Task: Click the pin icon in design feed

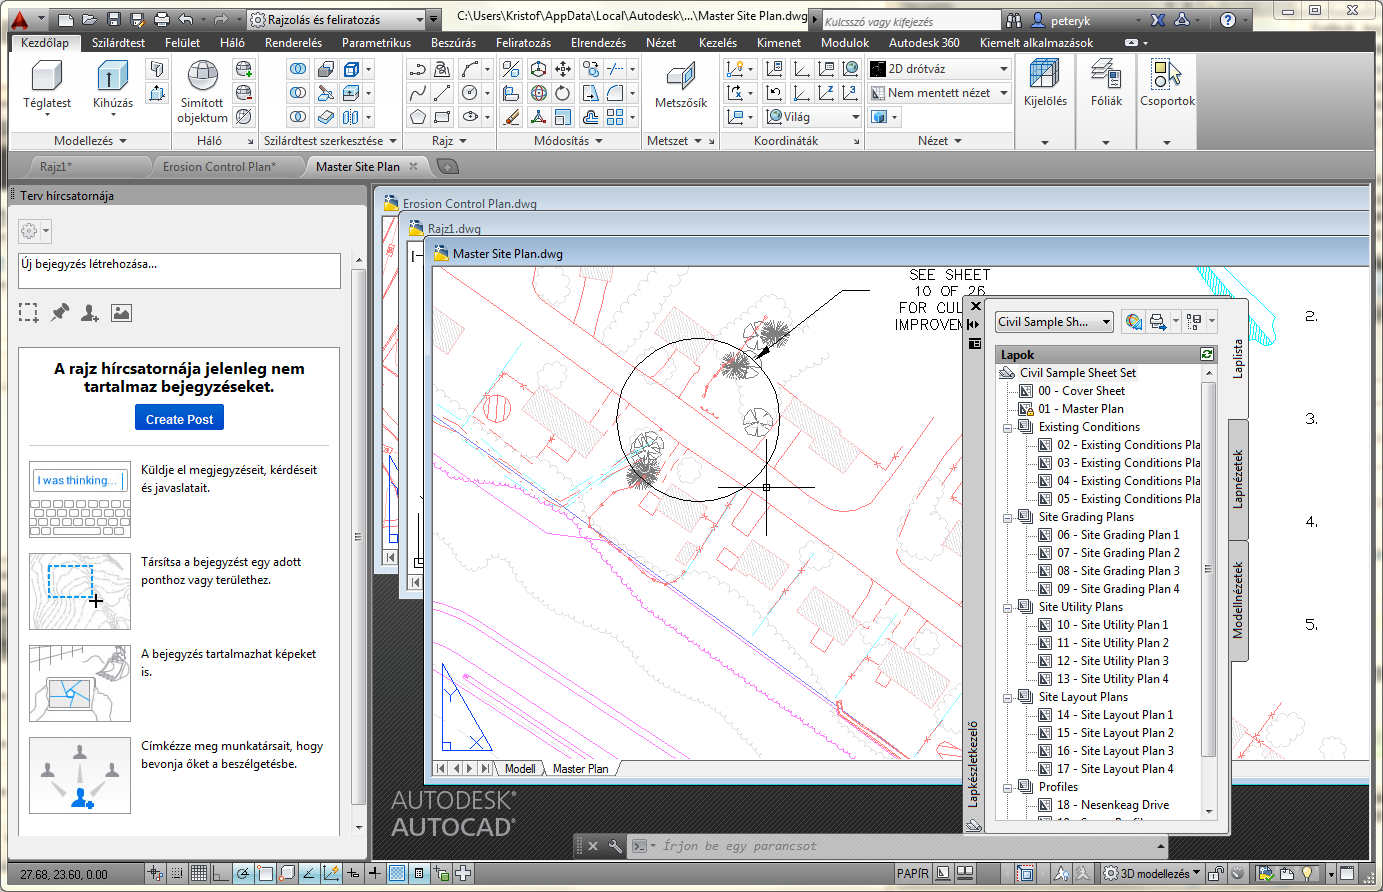Action: pos(60,313)
